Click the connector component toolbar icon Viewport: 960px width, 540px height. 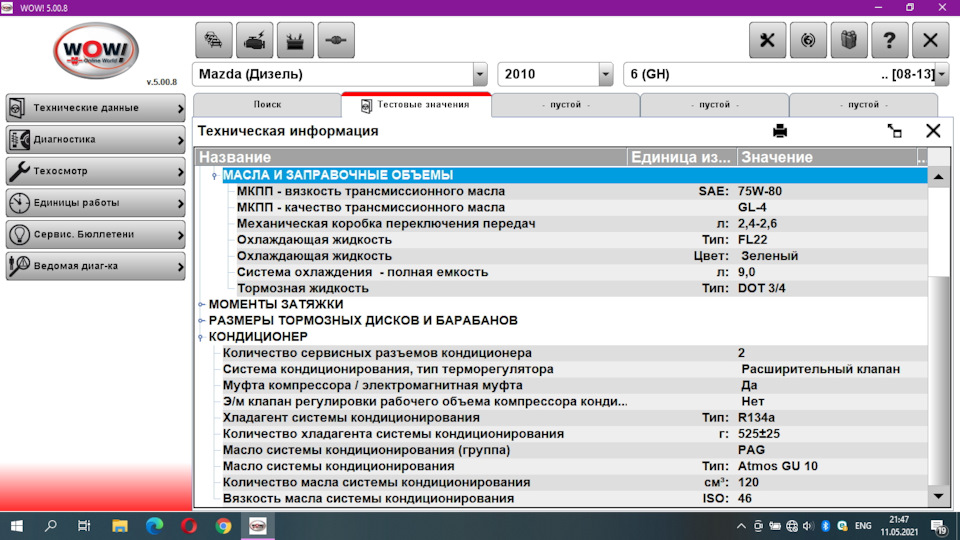click(x=336, y=40)
